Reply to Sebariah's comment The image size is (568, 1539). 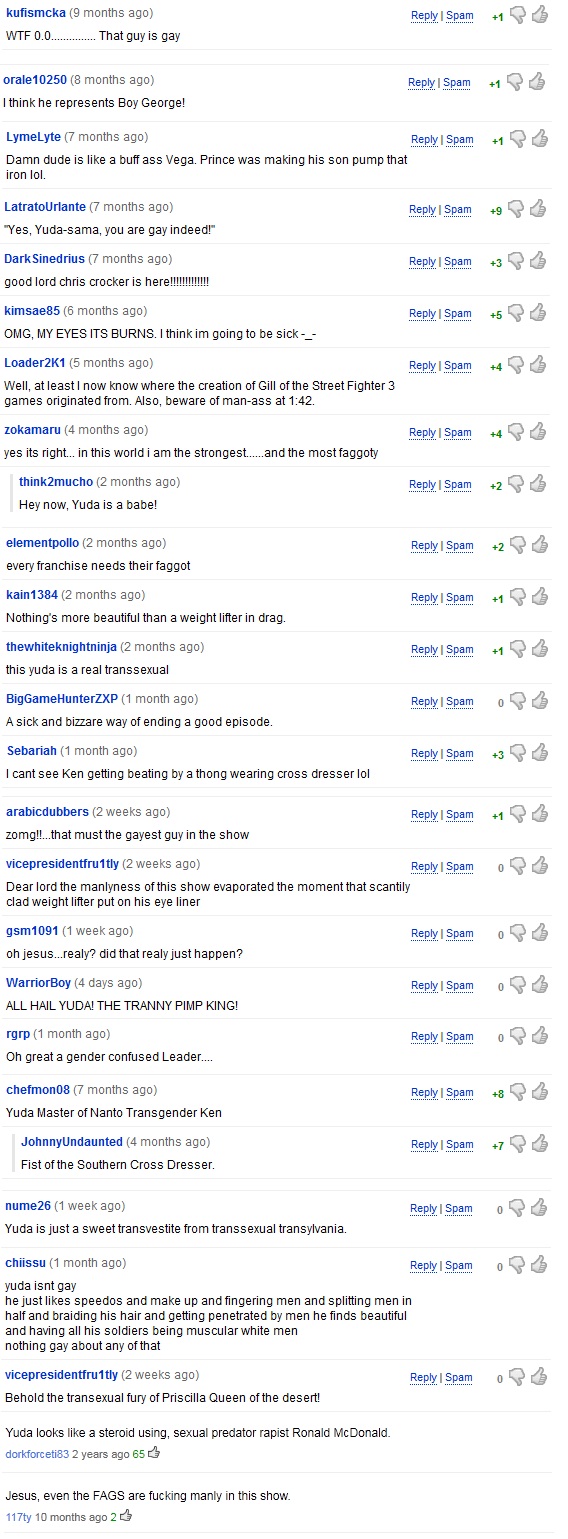click(424, 754)
